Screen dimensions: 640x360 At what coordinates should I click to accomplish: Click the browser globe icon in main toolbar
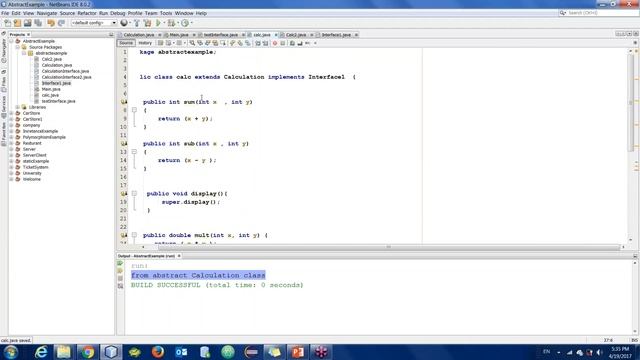tap(124, 23)
